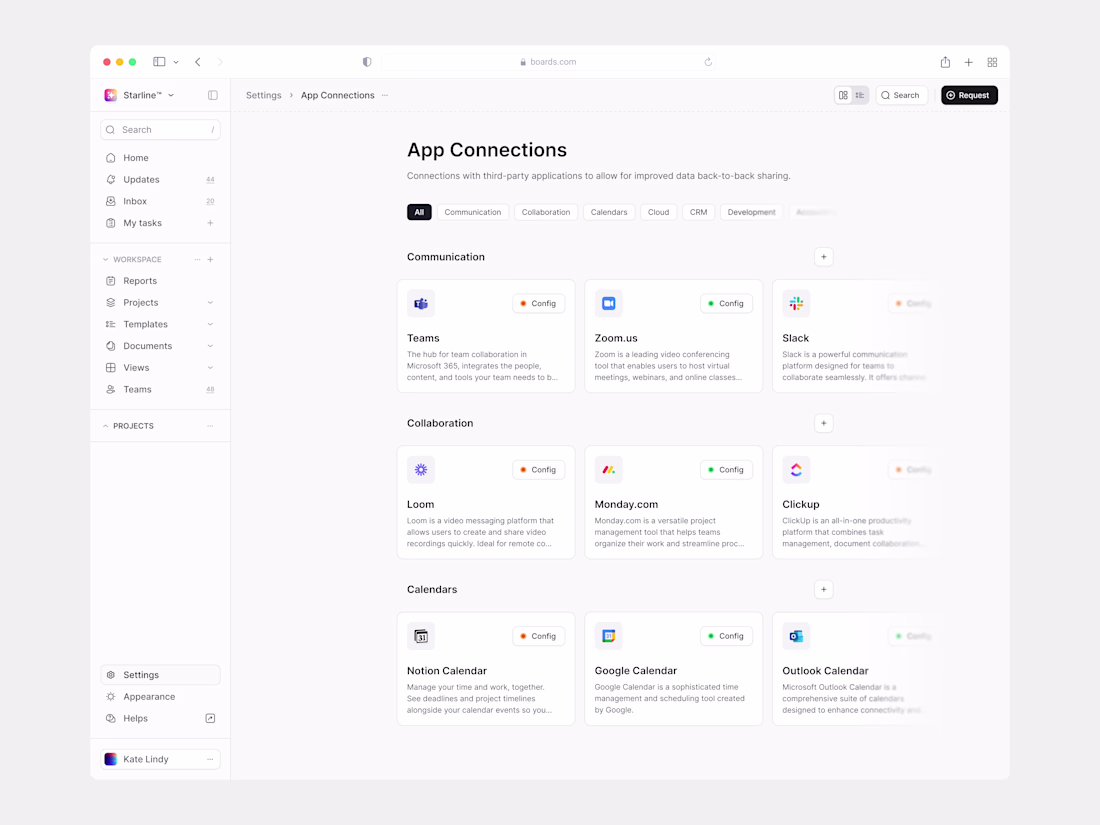This screenshot has height=825, width=1100.
Task: Open the Outlook Calendar app icon
Action: coord(796,636)
